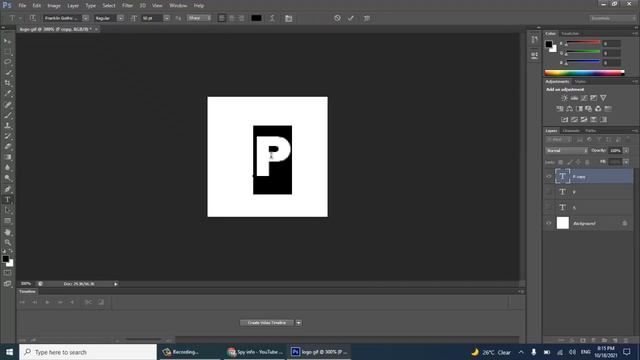This screenshot has height=360, width=640.
Task: Click the text color swatch in options bar
Action: 256,18
